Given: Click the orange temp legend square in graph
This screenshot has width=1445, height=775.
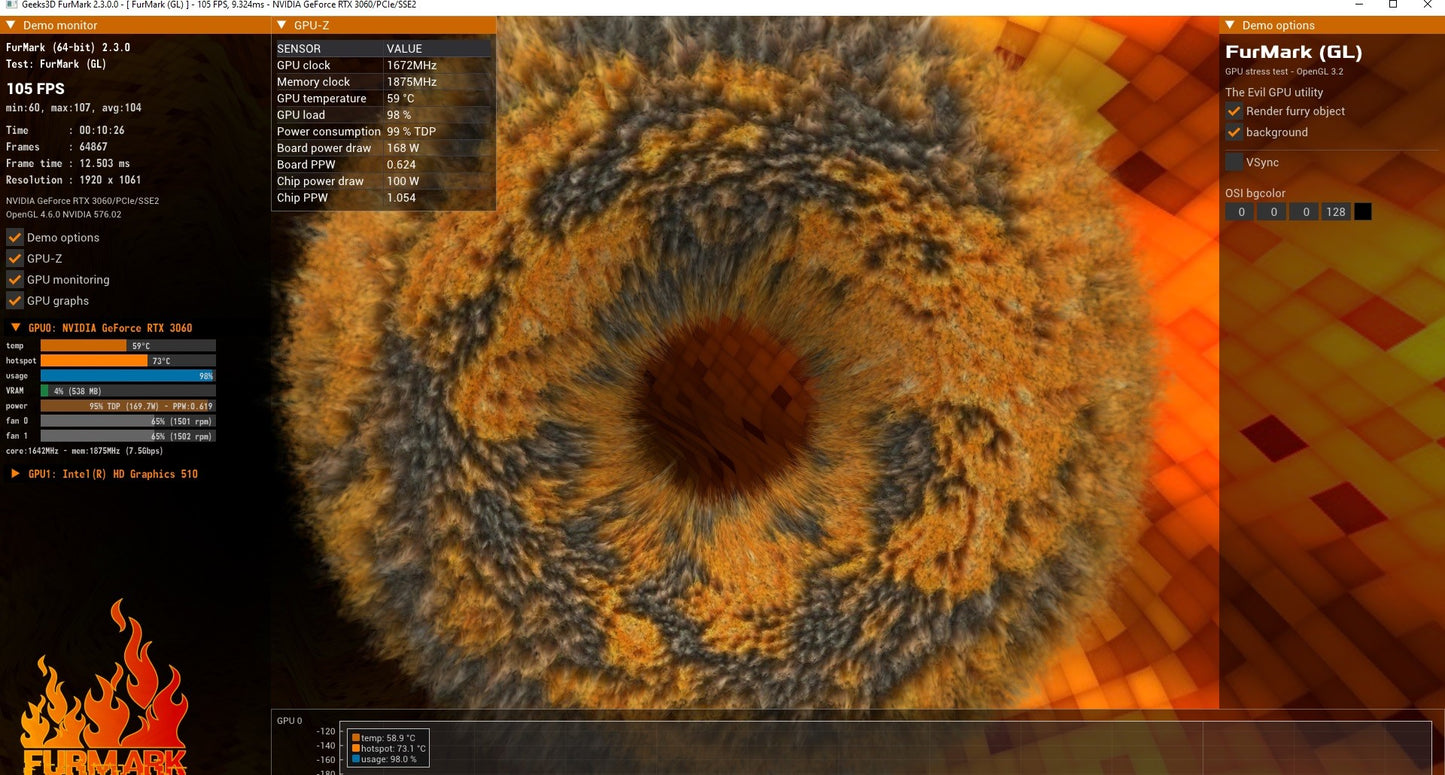Looking at the screenshot, I should point(355,738).
